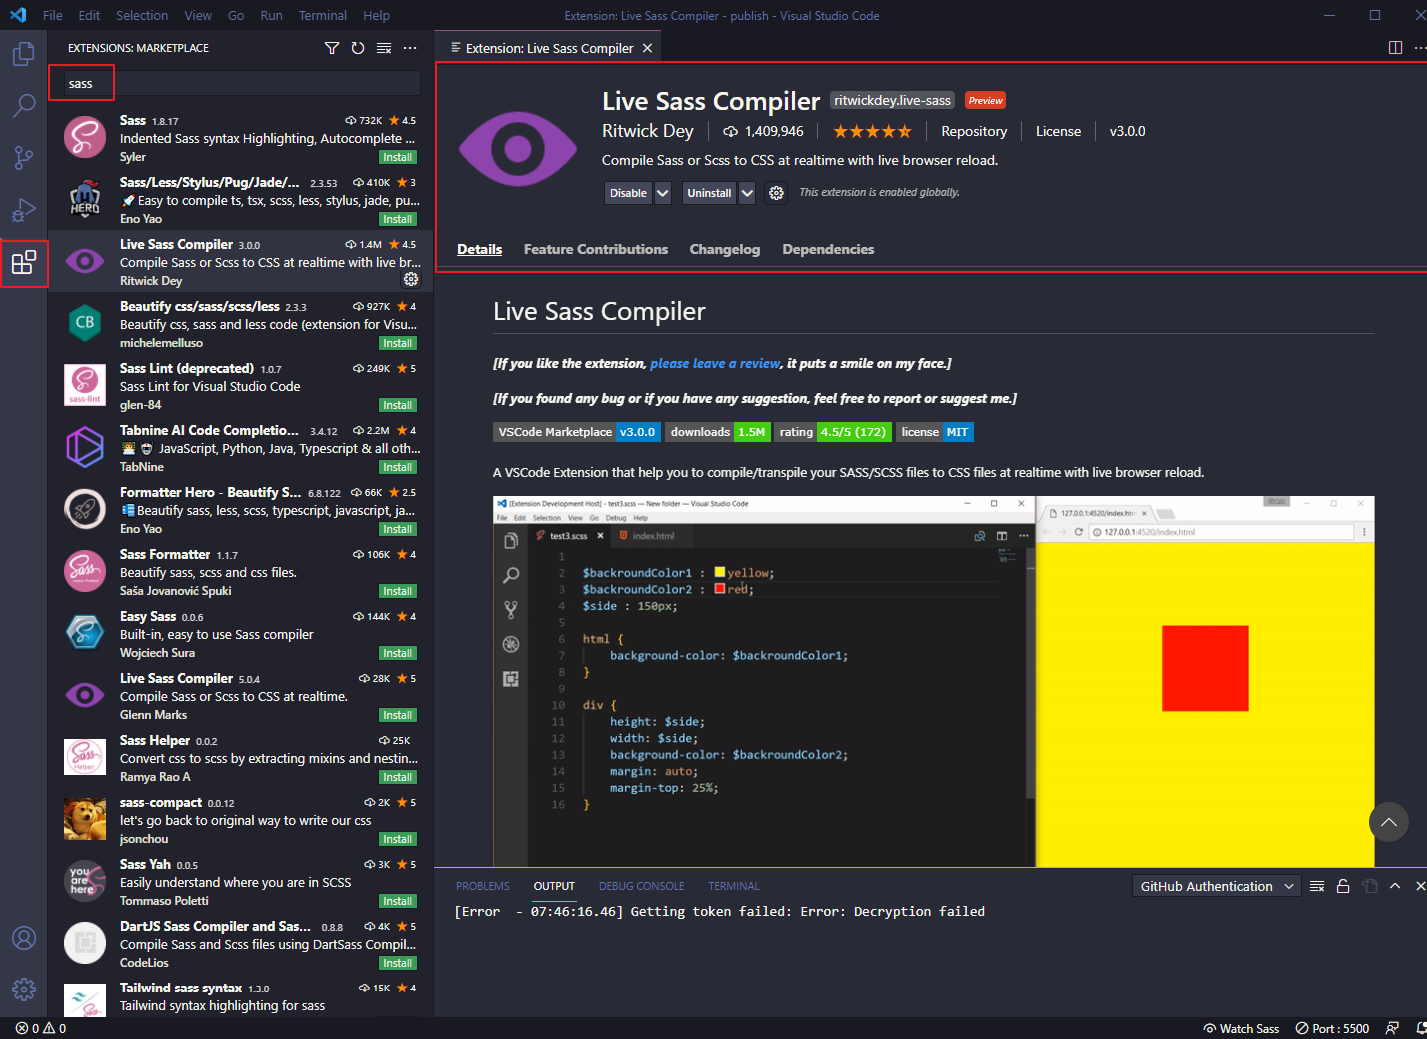This screenshot has width=1427, height=1039.
Task: Open the License link
Action: [1058, 131]
